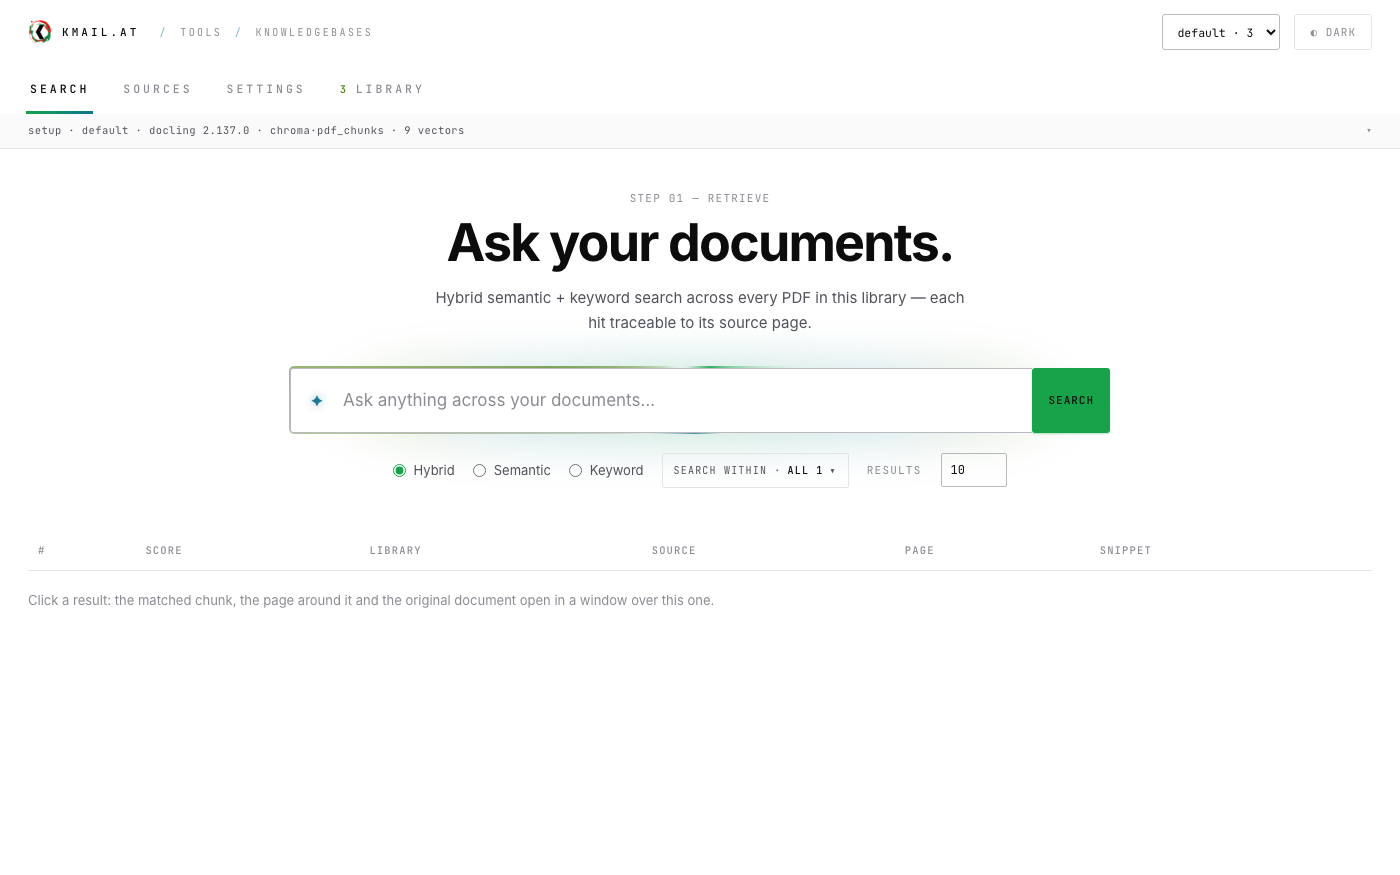1400x875 pixels.
Task: Open the Settings tab
Action: tap(265, 89)
